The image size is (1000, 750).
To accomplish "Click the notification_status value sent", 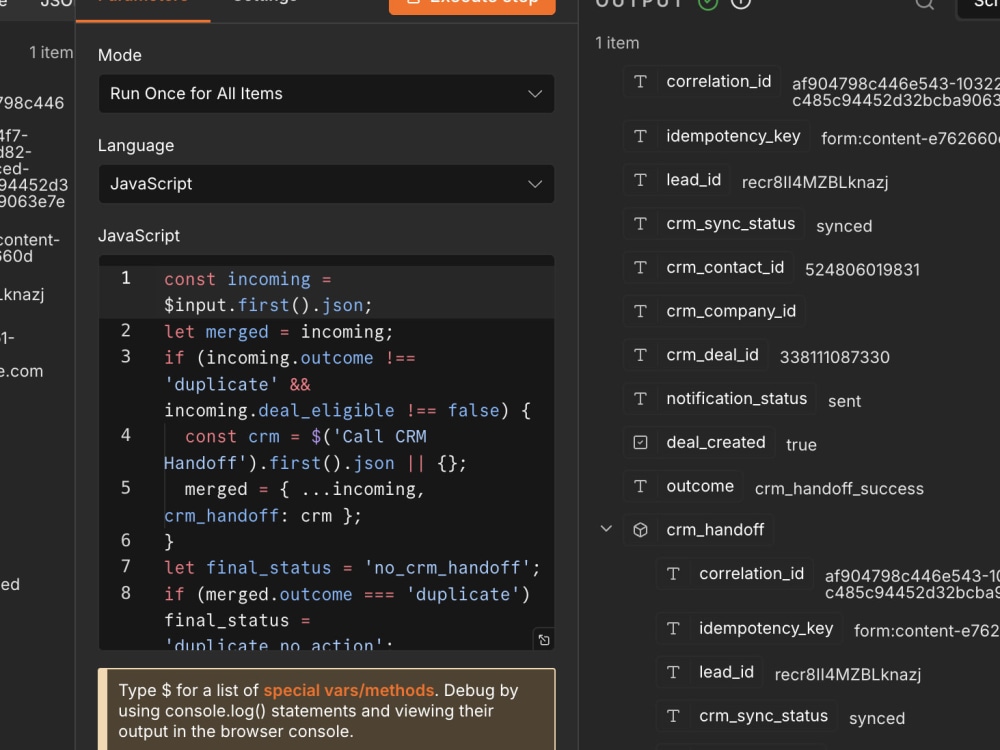I will (x=844, y=401).
